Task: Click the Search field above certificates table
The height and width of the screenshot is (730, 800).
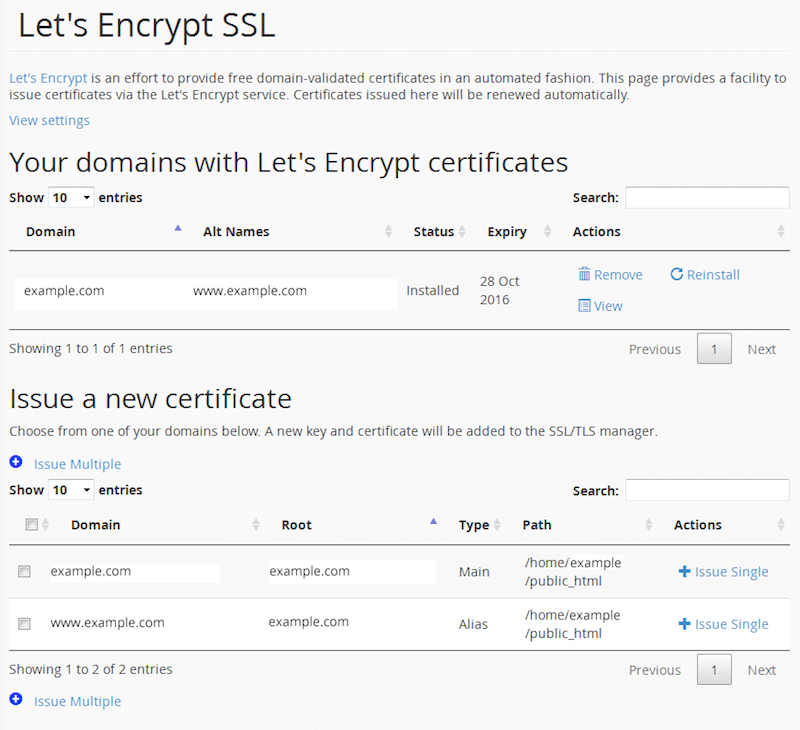Action: coord(706,198)
